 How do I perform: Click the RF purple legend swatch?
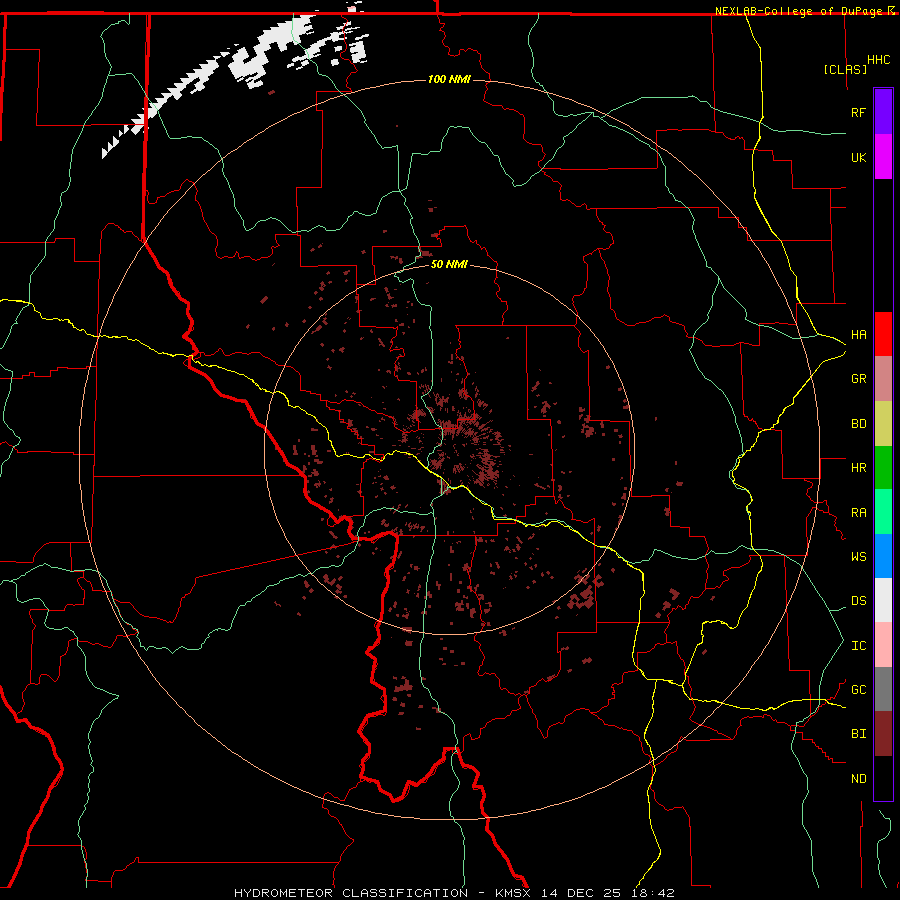tap(883, 112)
